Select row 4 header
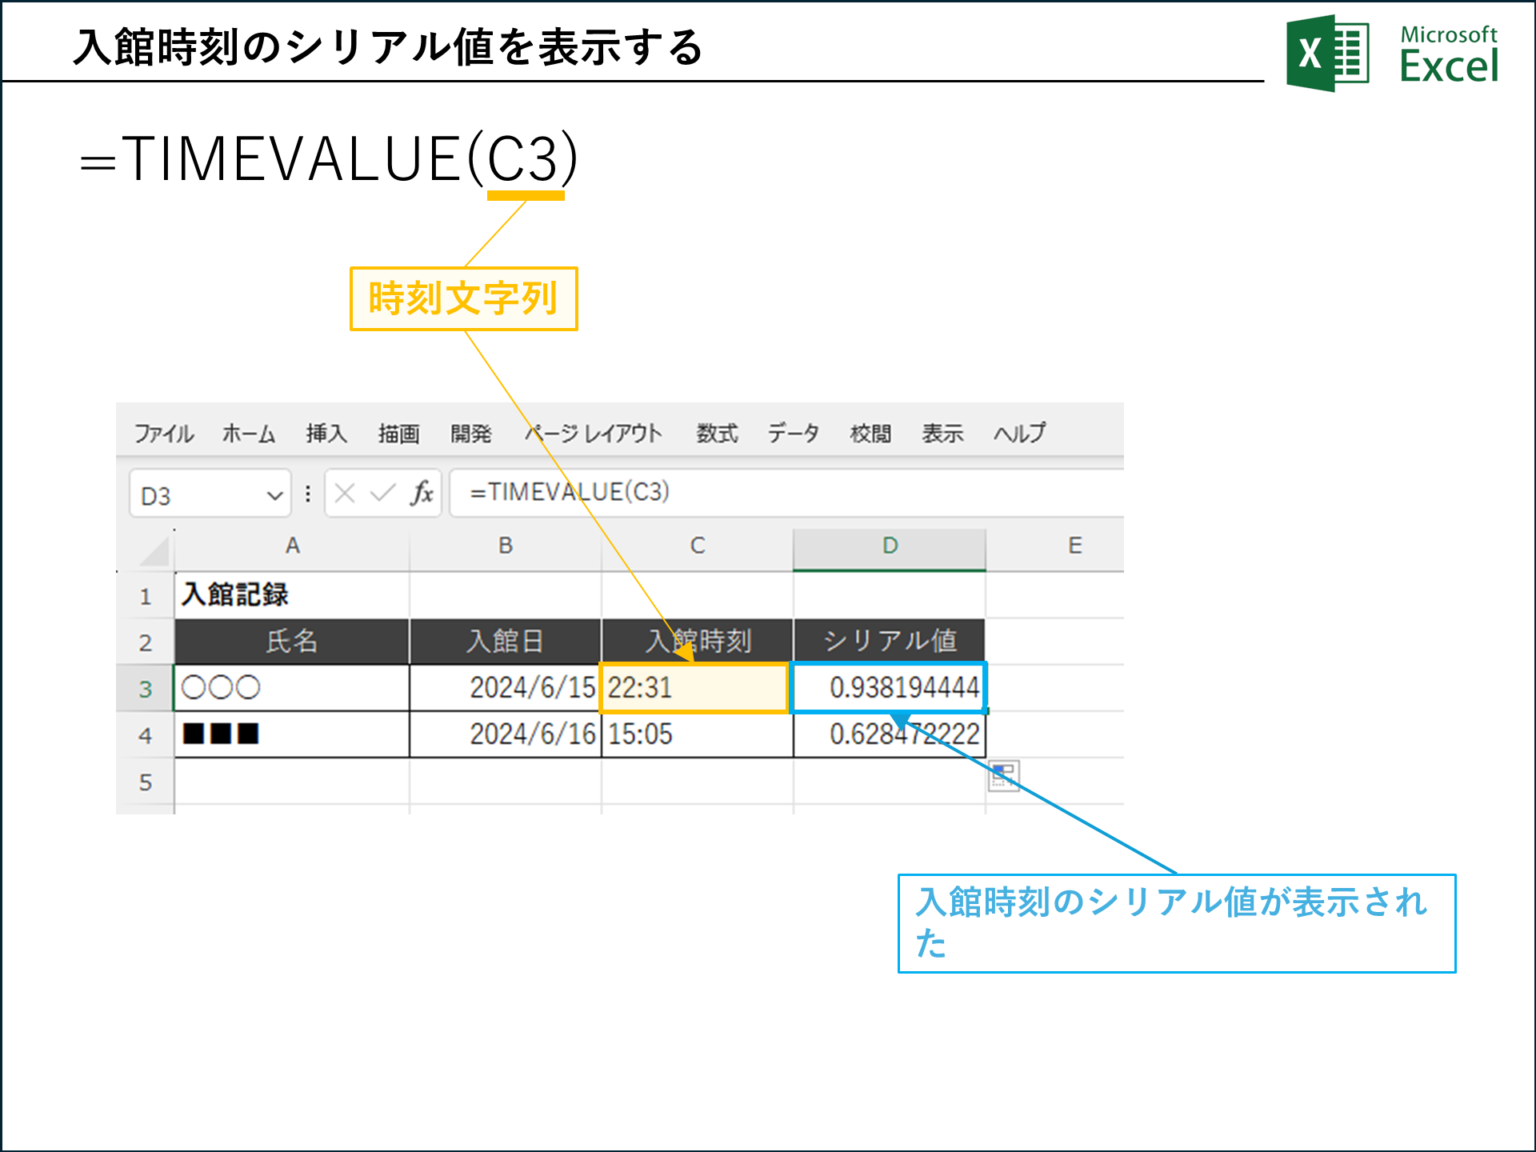 tap(145, 735)
